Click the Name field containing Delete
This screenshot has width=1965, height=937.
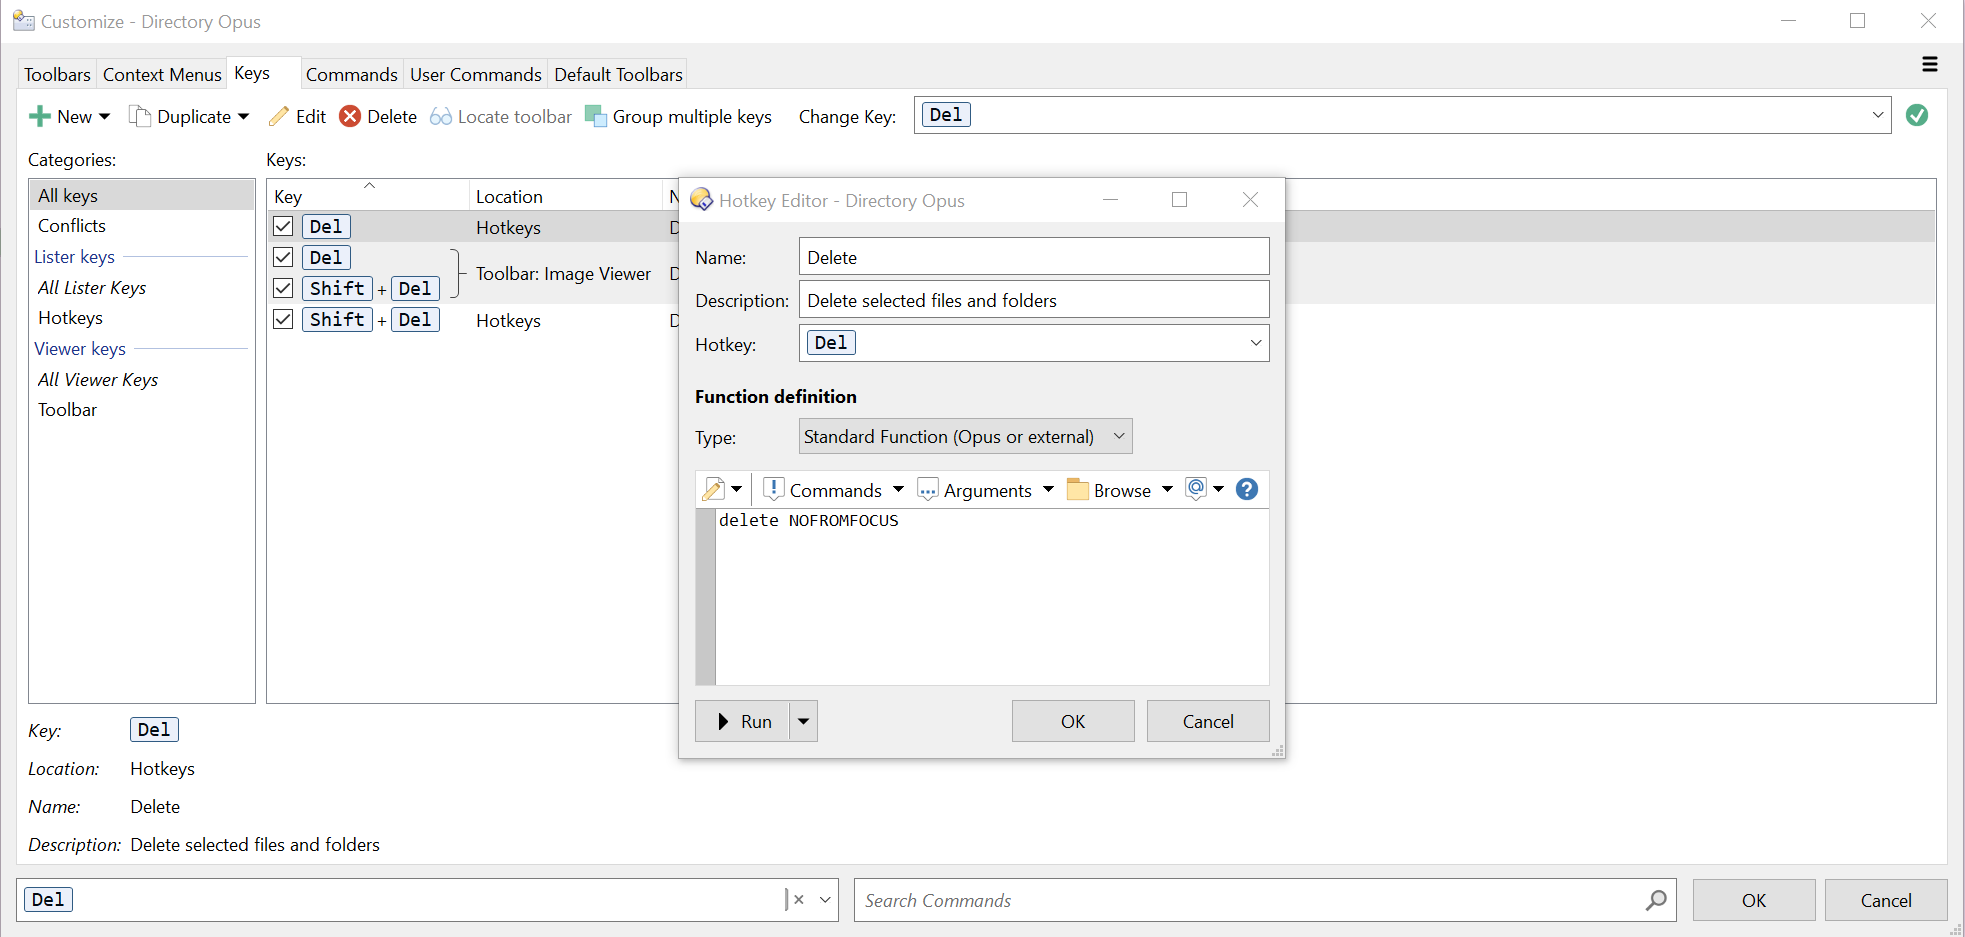pos(1034,257)
